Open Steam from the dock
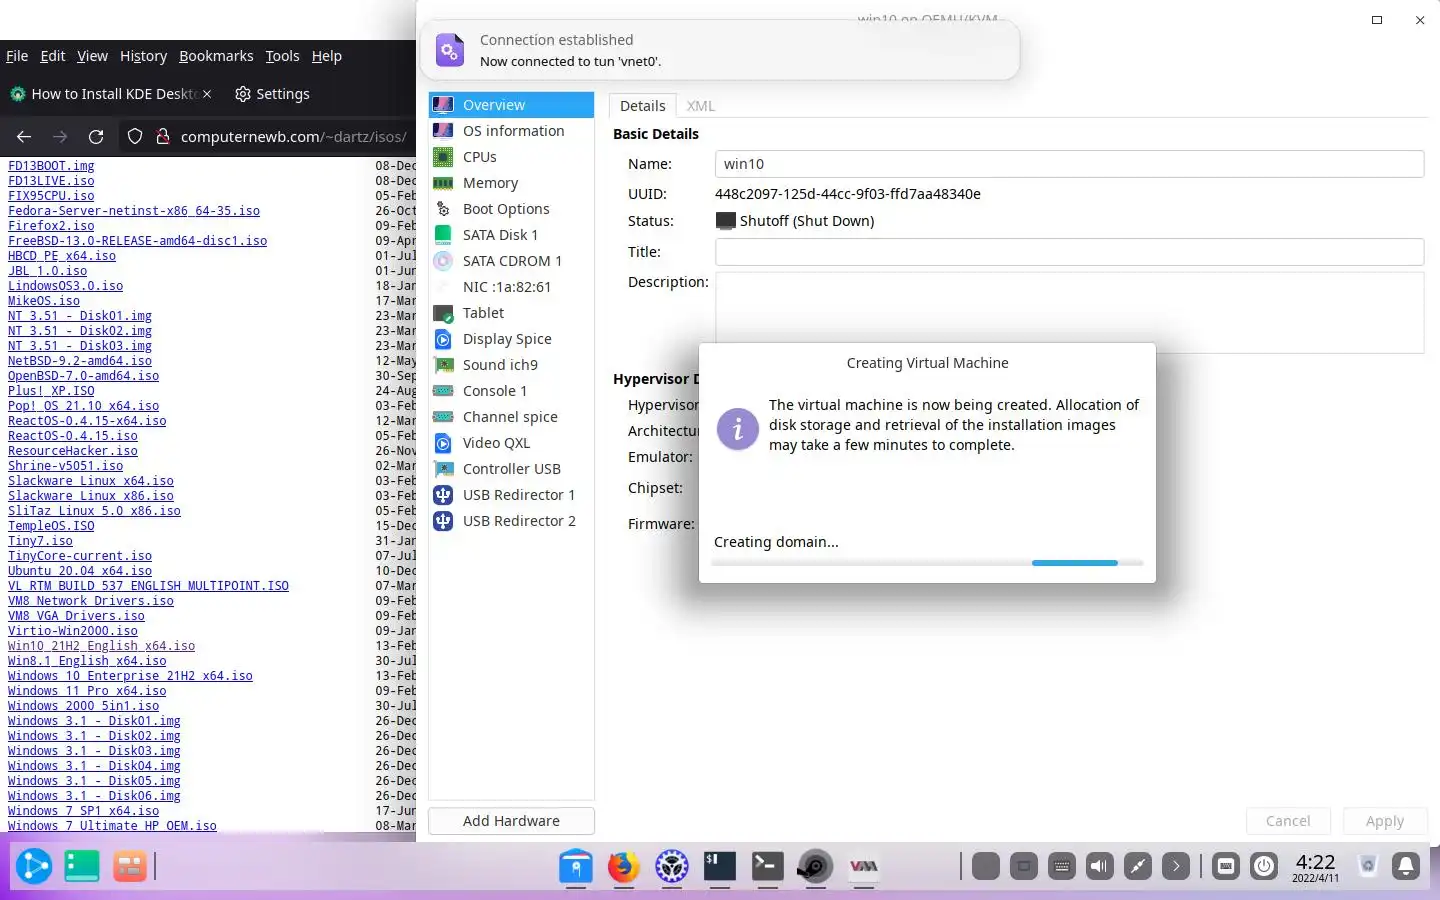The height and width of the screenshot is (900, 1440). (x=816, y=866)
